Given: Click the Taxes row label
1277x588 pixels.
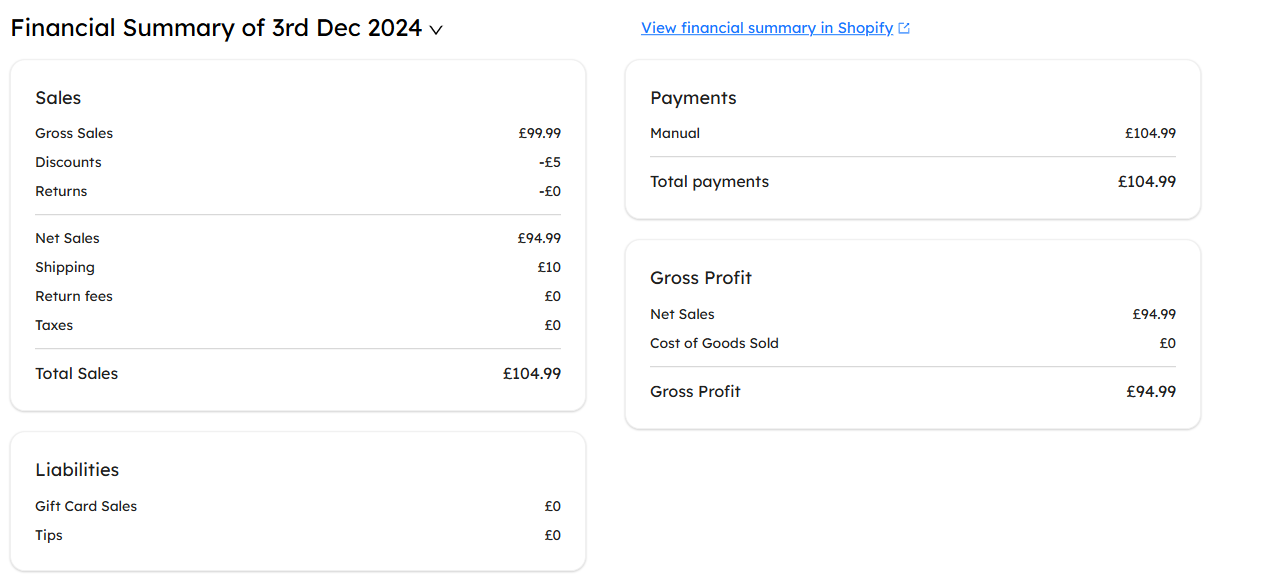Looking at the screenshot, I should pos(54,325).
